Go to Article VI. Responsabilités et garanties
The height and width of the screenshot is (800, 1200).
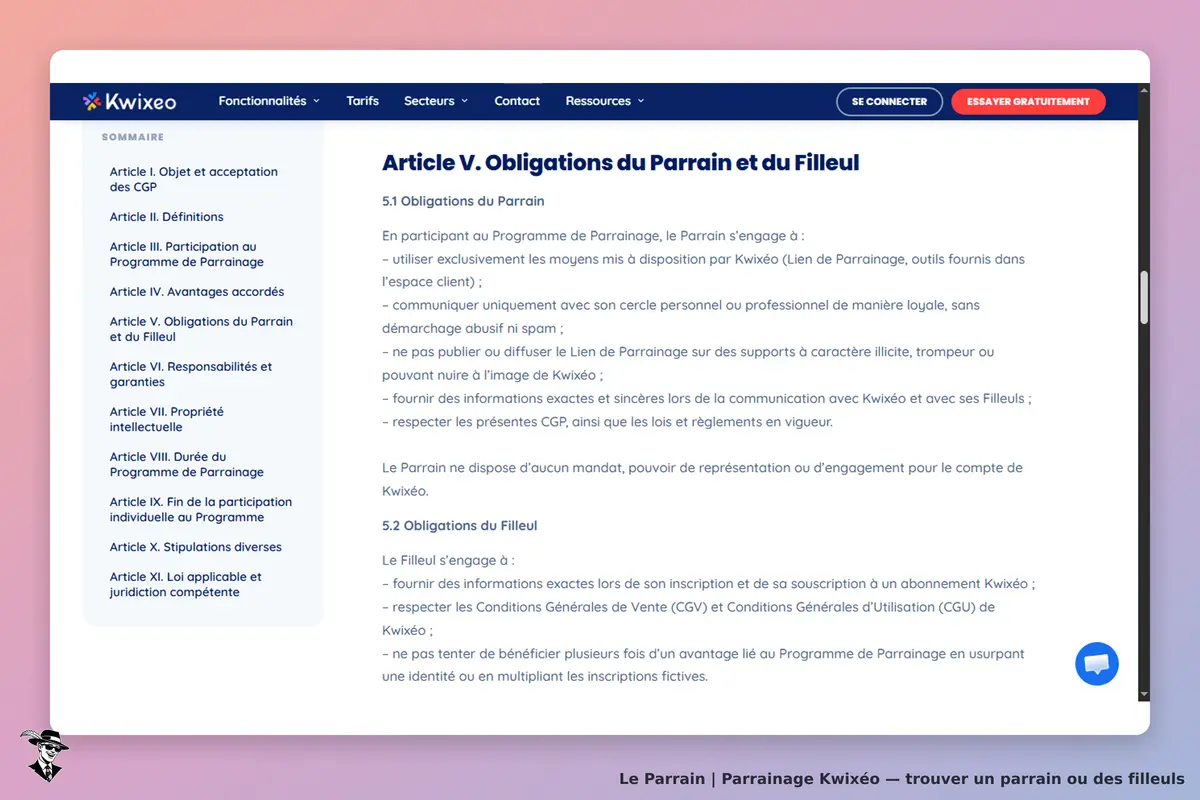point(191,374)
